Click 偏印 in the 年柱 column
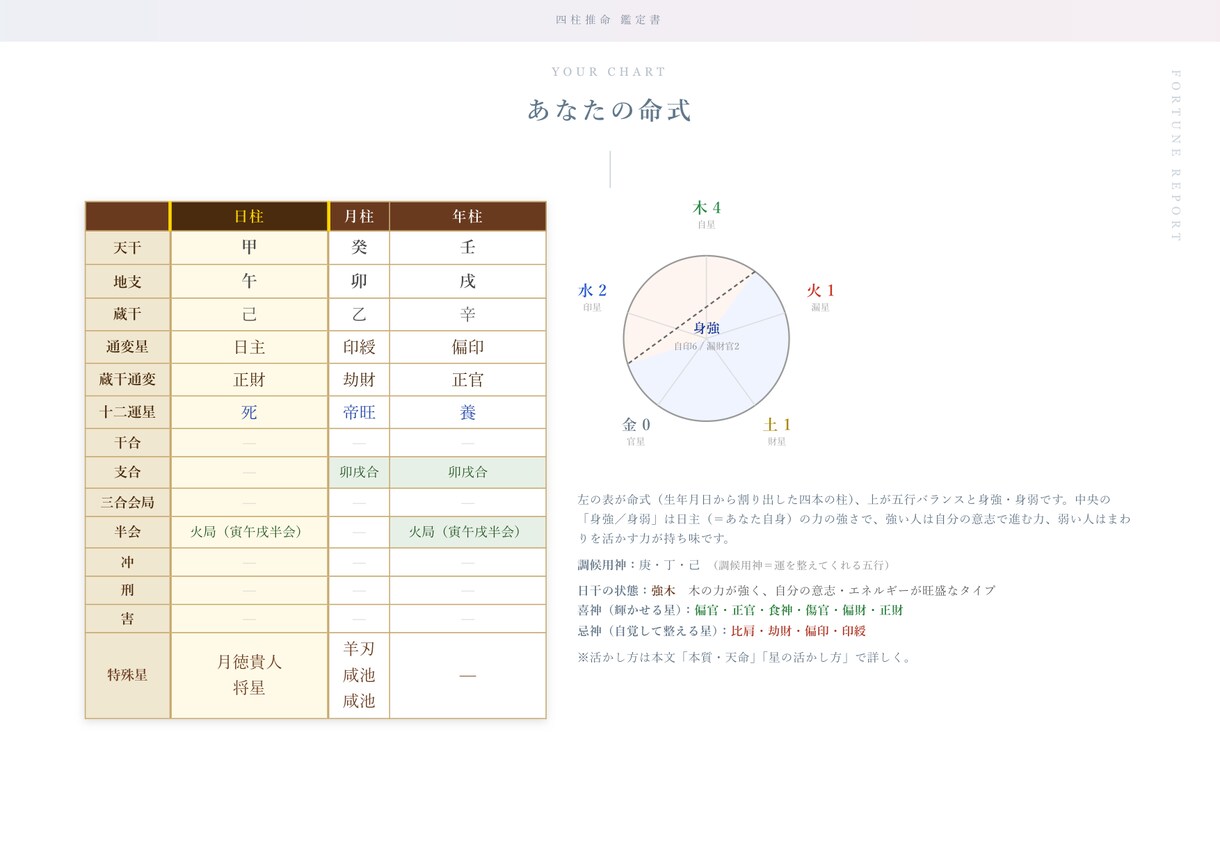 [467, 347]
